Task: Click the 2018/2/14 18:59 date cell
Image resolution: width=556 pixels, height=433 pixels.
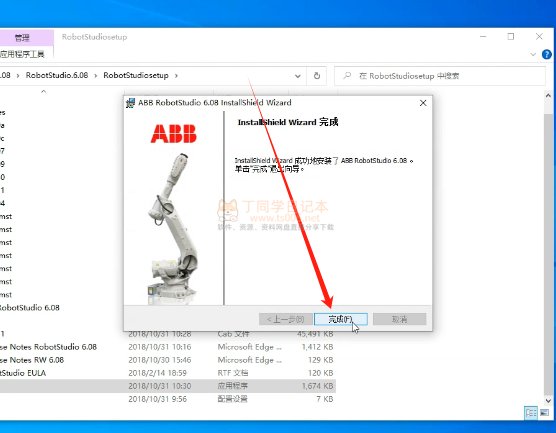Action: (157, 373)
